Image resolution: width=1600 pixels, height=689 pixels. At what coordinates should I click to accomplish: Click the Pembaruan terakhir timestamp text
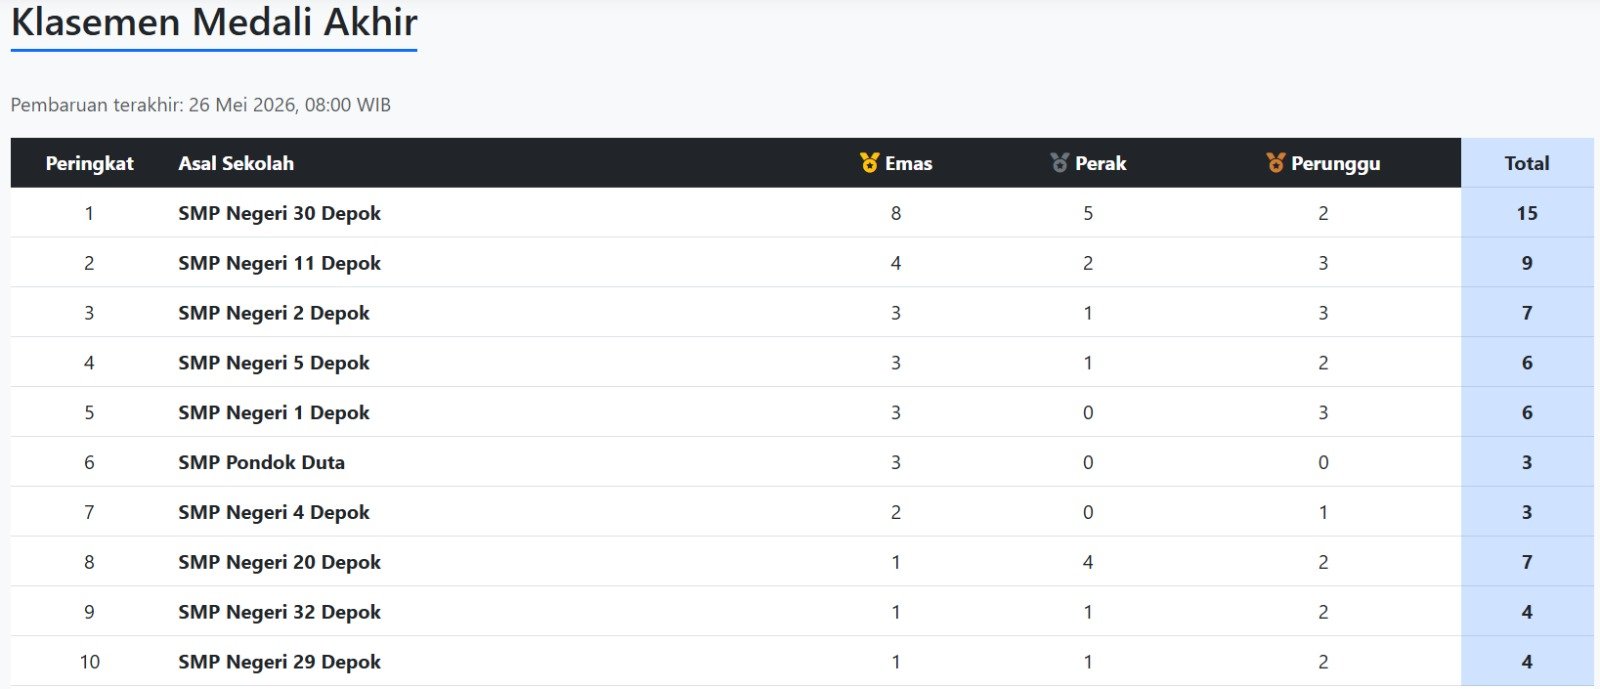coord(201,105)
